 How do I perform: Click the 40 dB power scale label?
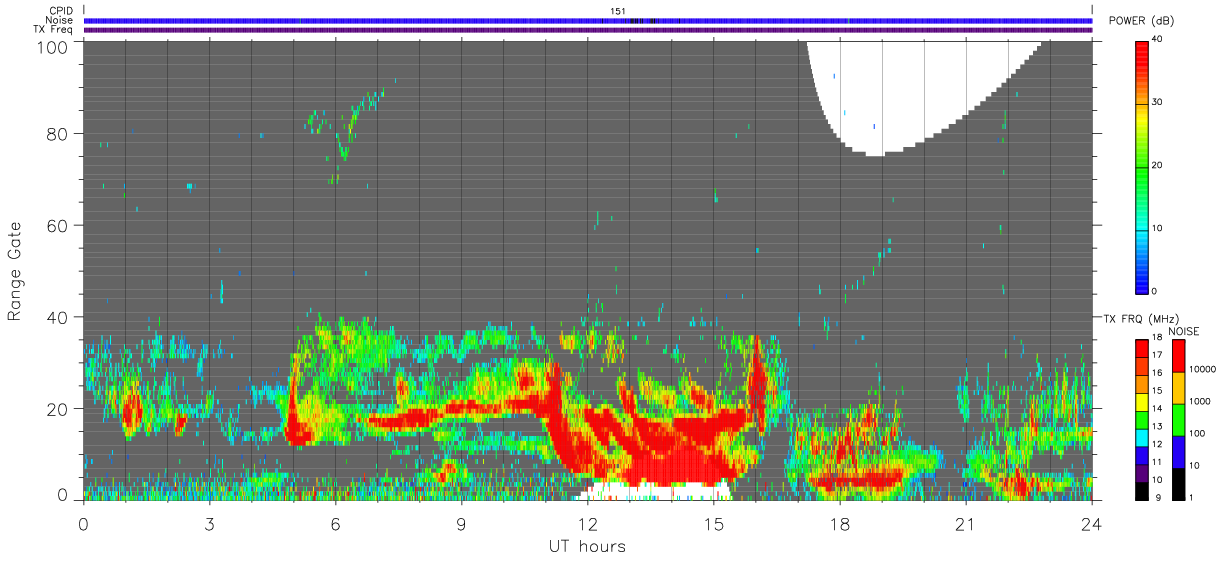[1157, 40]
